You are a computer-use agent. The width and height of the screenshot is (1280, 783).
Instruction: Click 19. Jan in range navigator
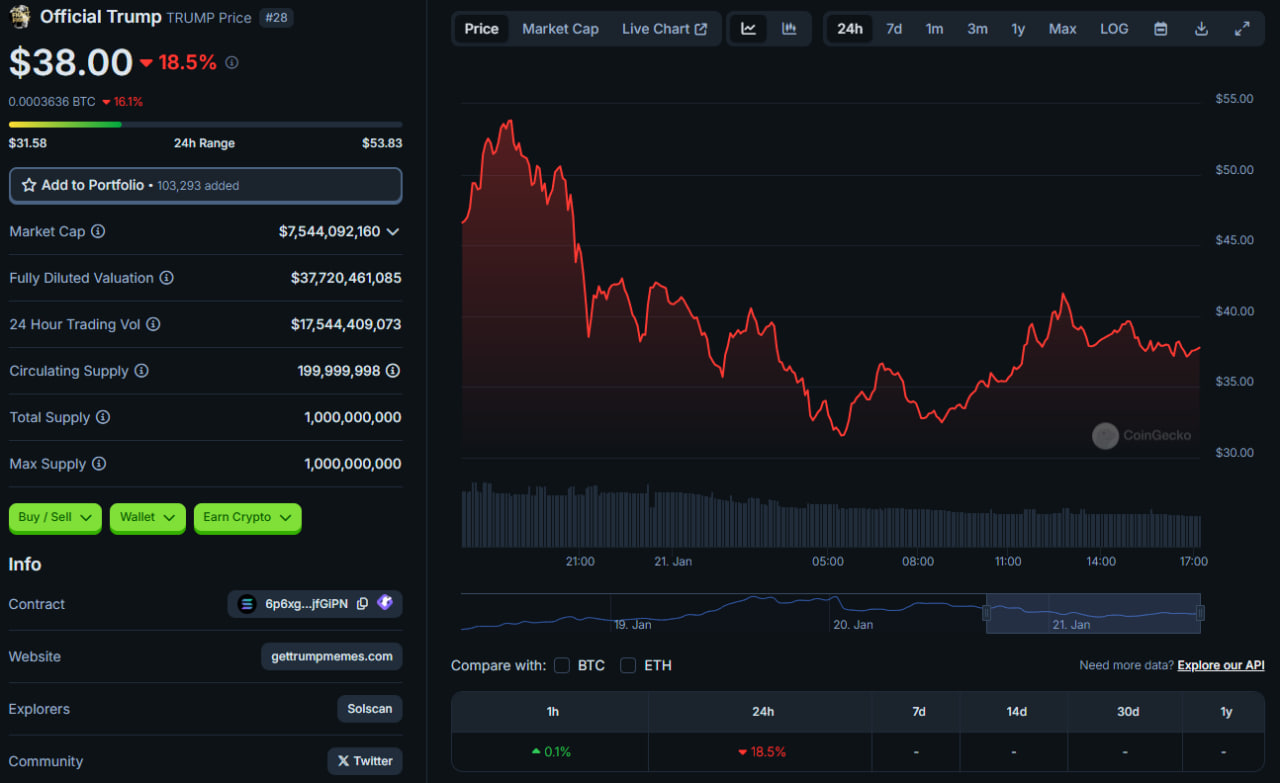click(x=633, y=624)
